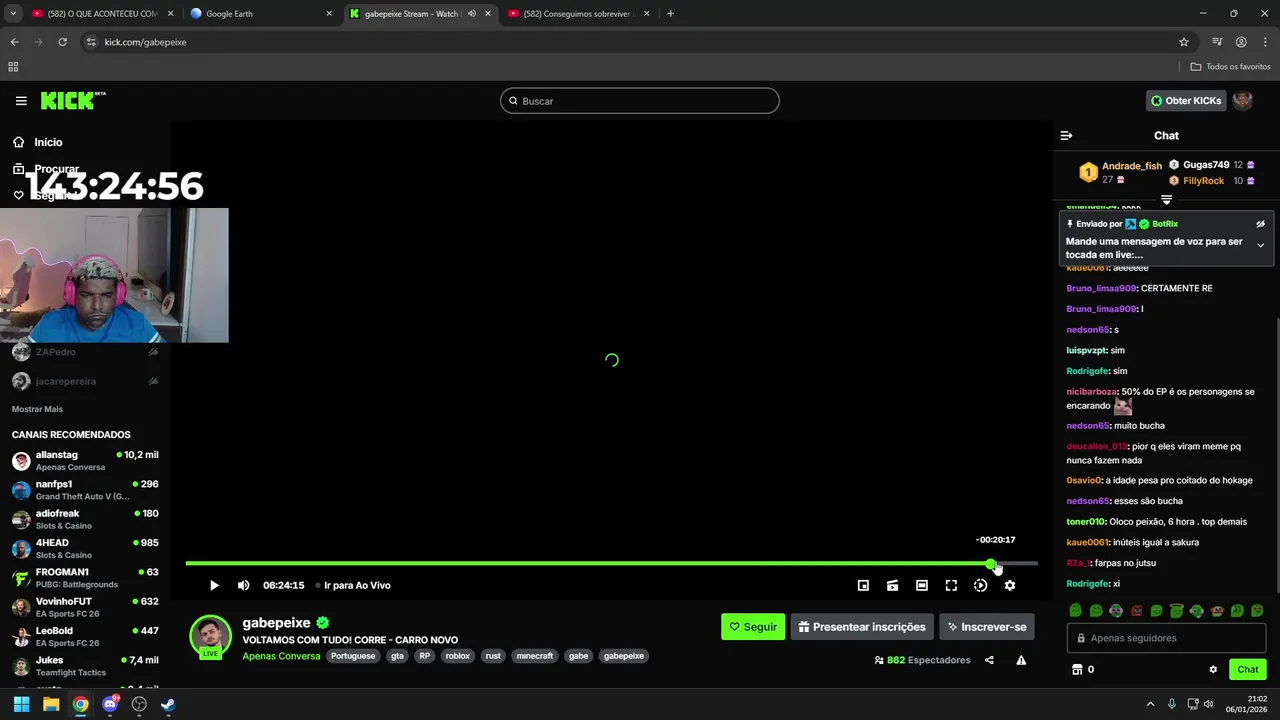Collapse chat panel with arrow icon
The width and height of the screenshot is (1280, 720).
click(1066, 135)
